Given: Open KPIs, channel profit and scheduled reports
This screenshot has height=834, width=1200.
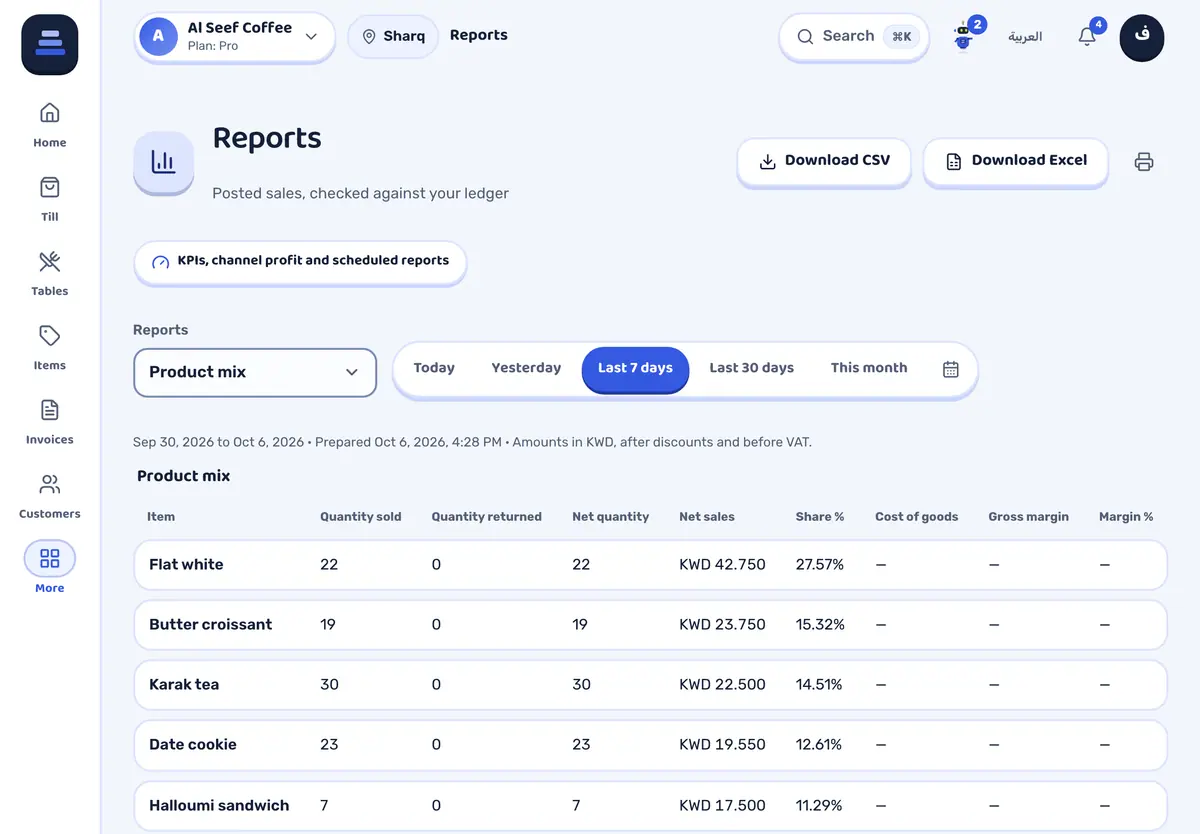Looking at the screenshot, I should pos(300,262).
